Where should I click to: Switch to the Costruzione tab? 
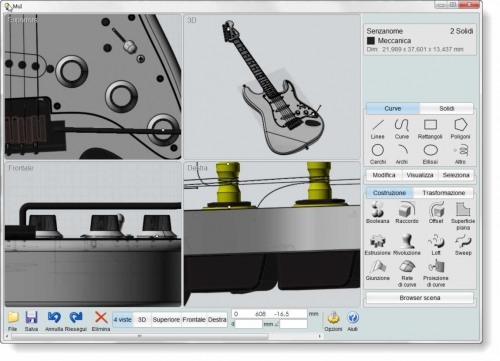pyautogui.click(x=389, y=193)
